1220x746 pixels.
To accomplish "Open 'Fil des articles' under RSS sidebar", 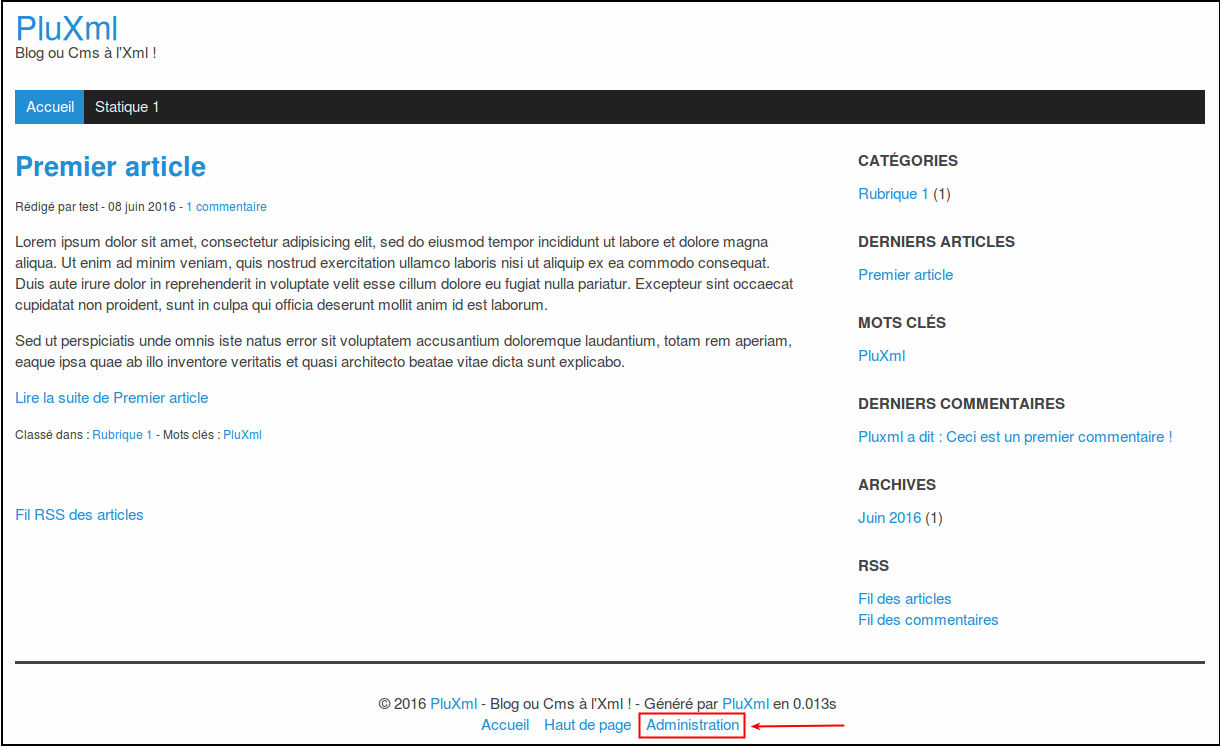I will 904,599.
